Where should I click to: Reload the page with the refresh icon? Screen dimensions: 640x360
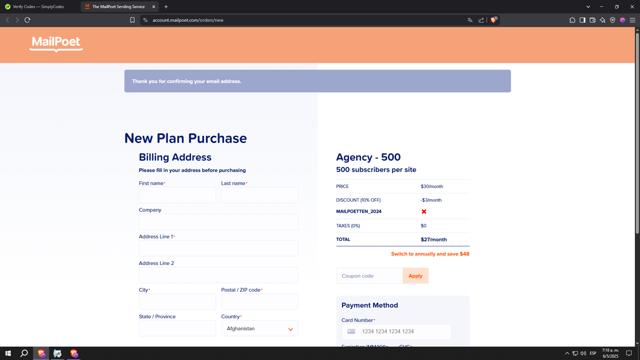pos(27,20)
